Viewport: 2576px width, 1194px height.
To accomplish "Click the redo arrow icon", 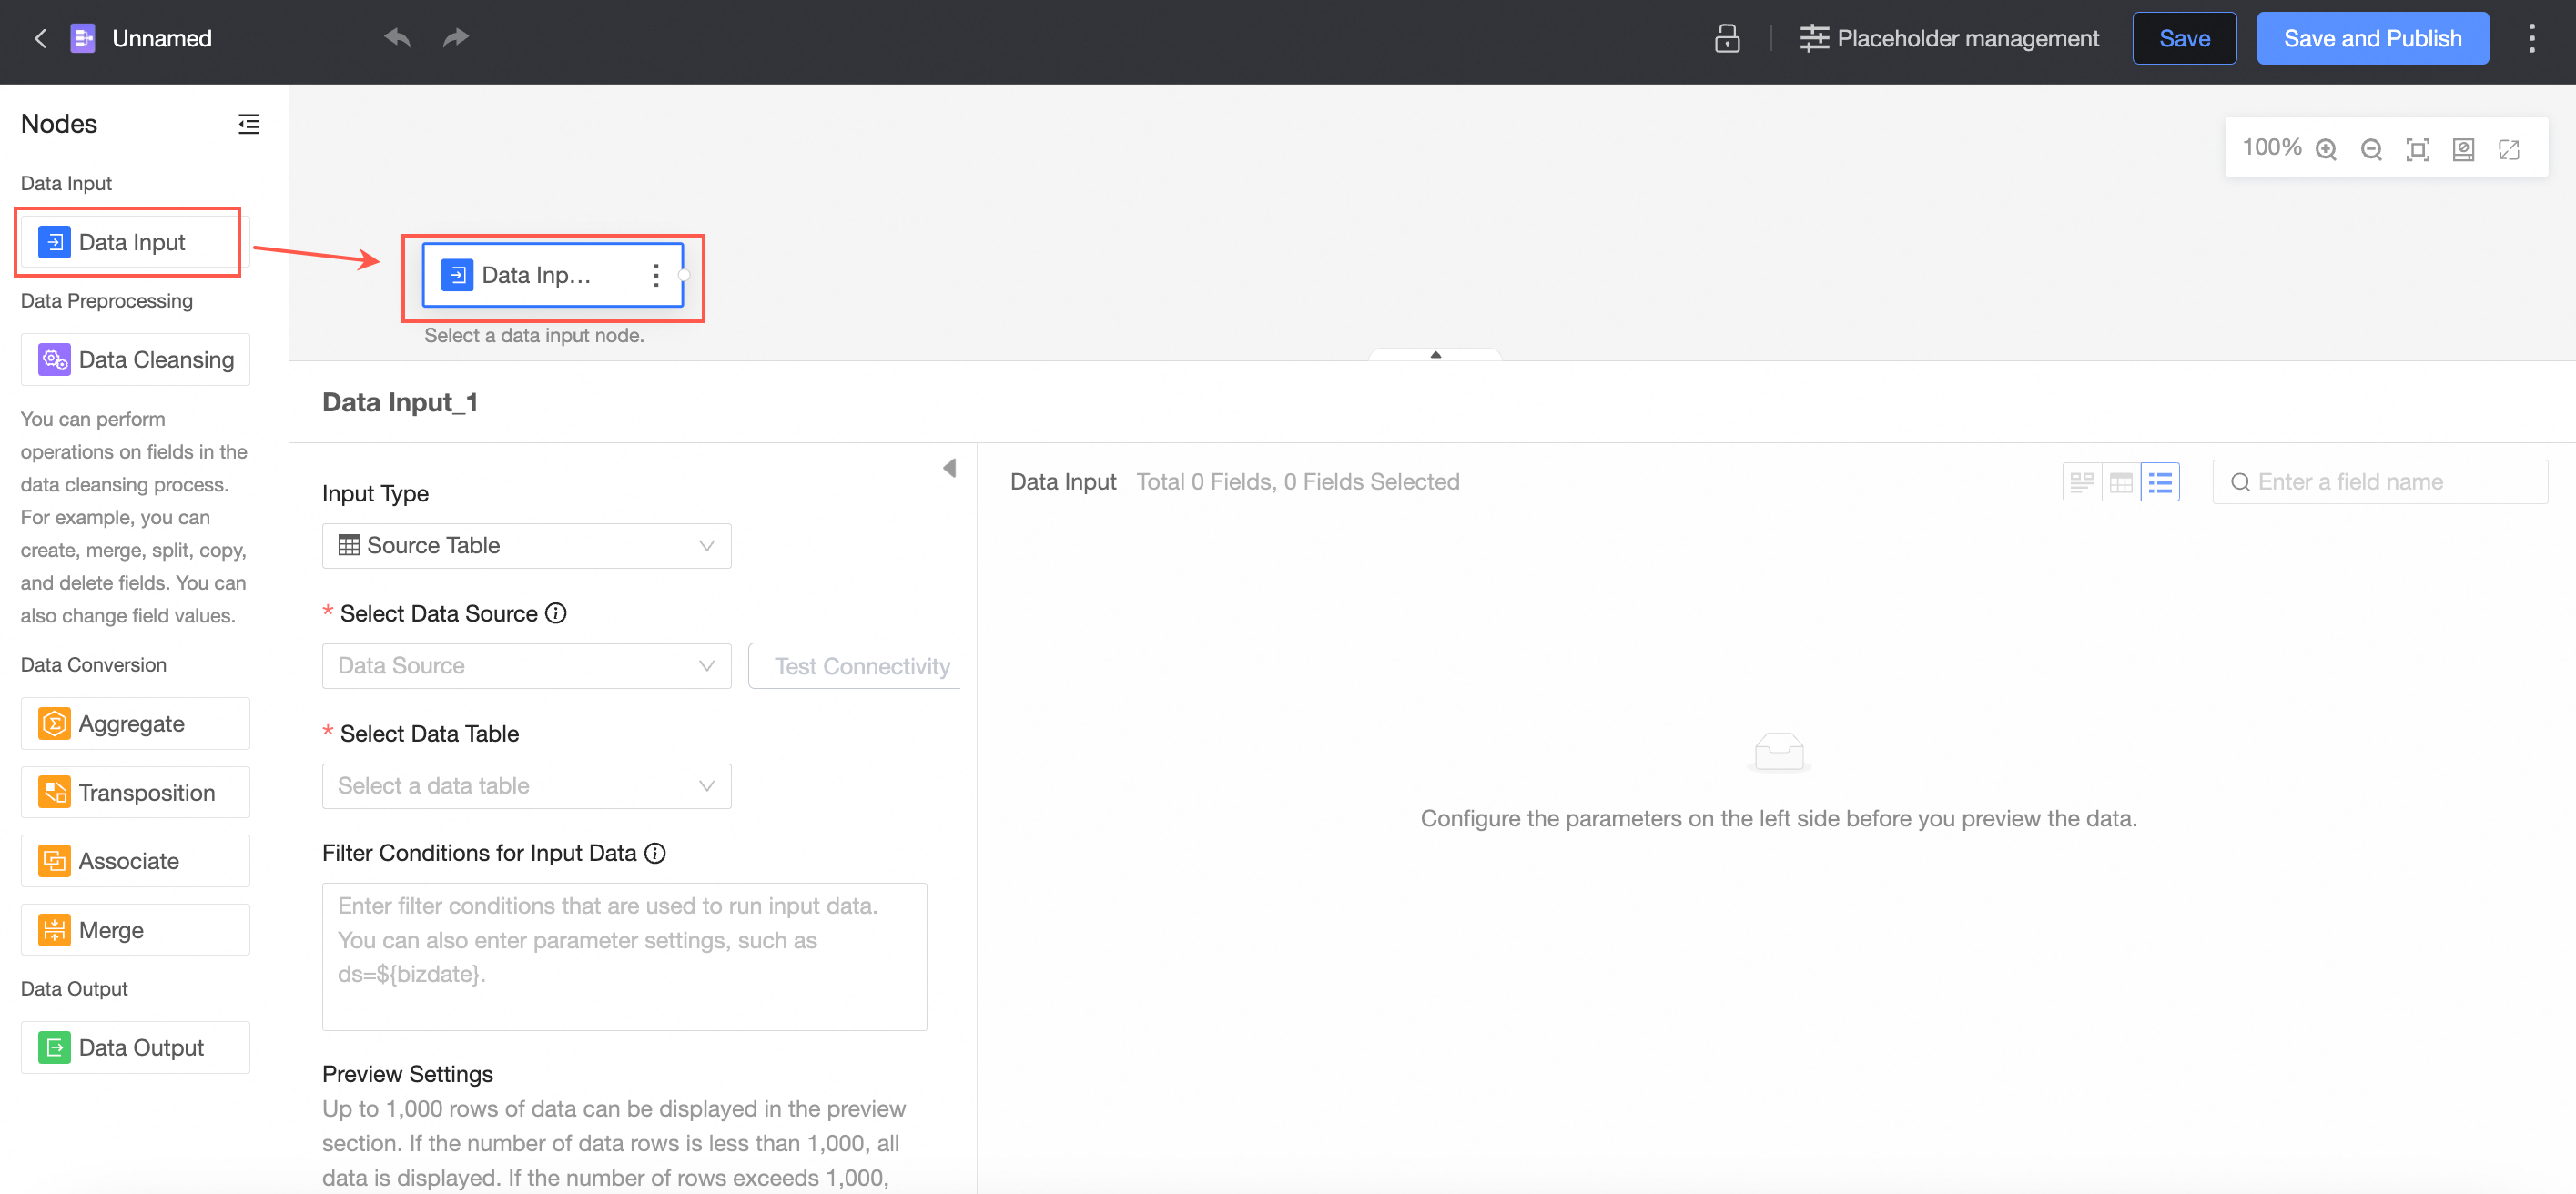I will (456, 38).
